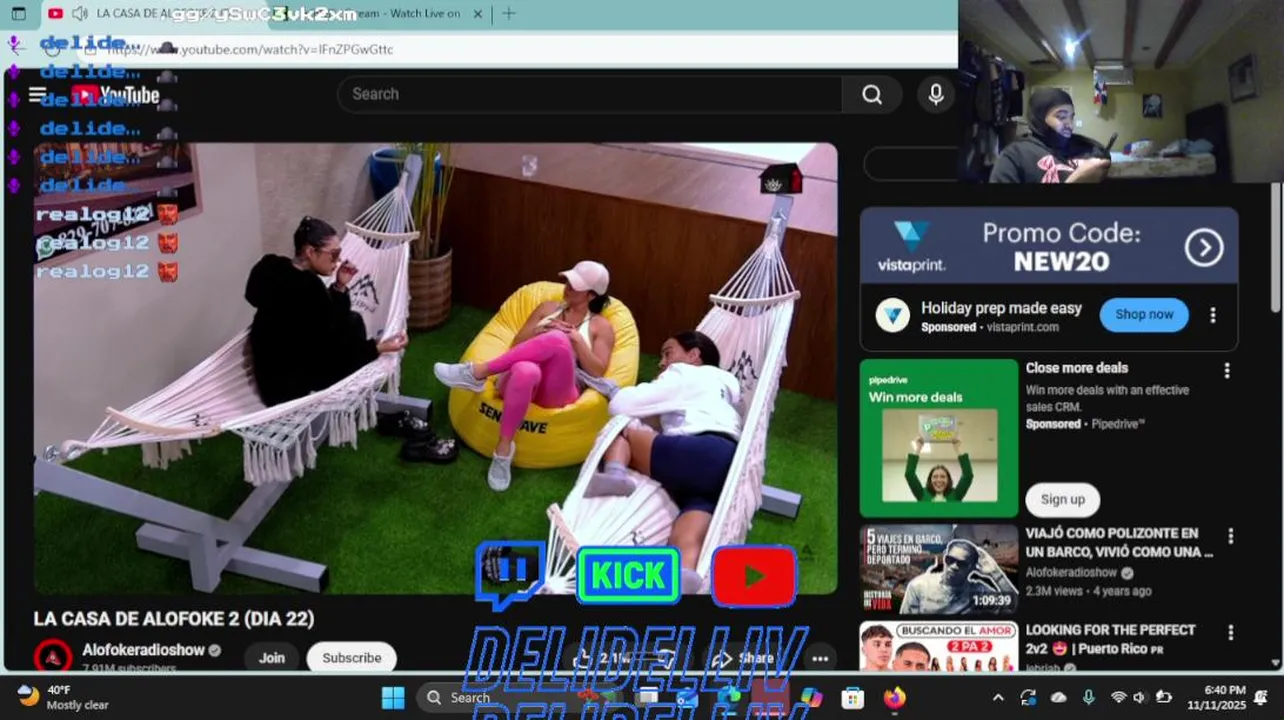The image size is (1284, 720).
Task: Open options for the Pipedrive ad
Action: pyautogui.click(x=1227, y=370)
